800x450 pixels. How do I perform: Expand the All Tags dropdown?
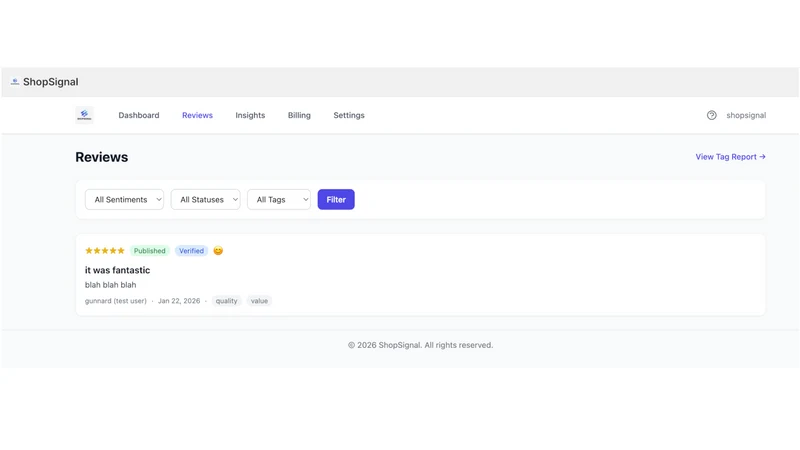point(279,199)
